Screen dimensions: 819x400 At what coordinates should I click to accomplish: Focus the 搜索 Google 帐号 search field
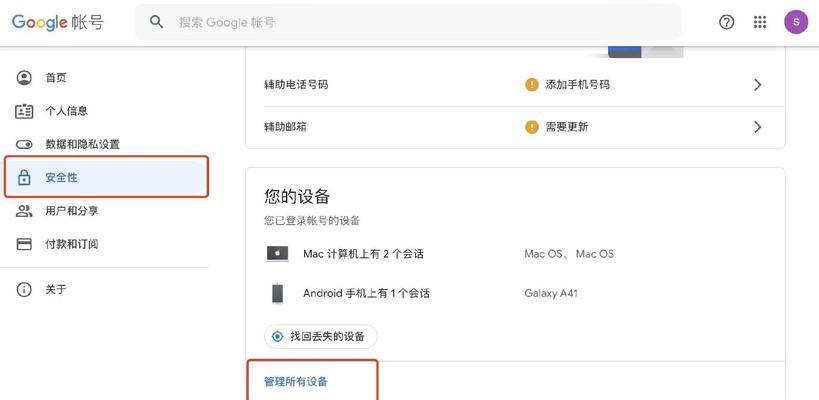coord(408,22)
